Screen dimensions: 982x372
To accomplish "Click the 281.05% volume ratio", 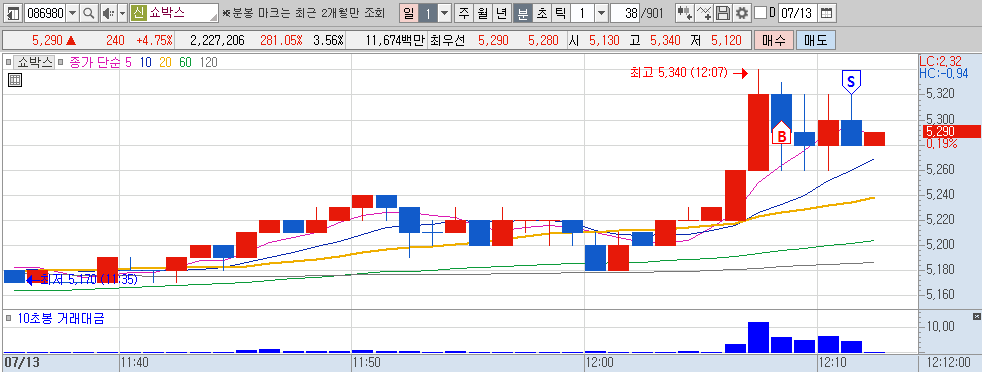I will [281, 41].
